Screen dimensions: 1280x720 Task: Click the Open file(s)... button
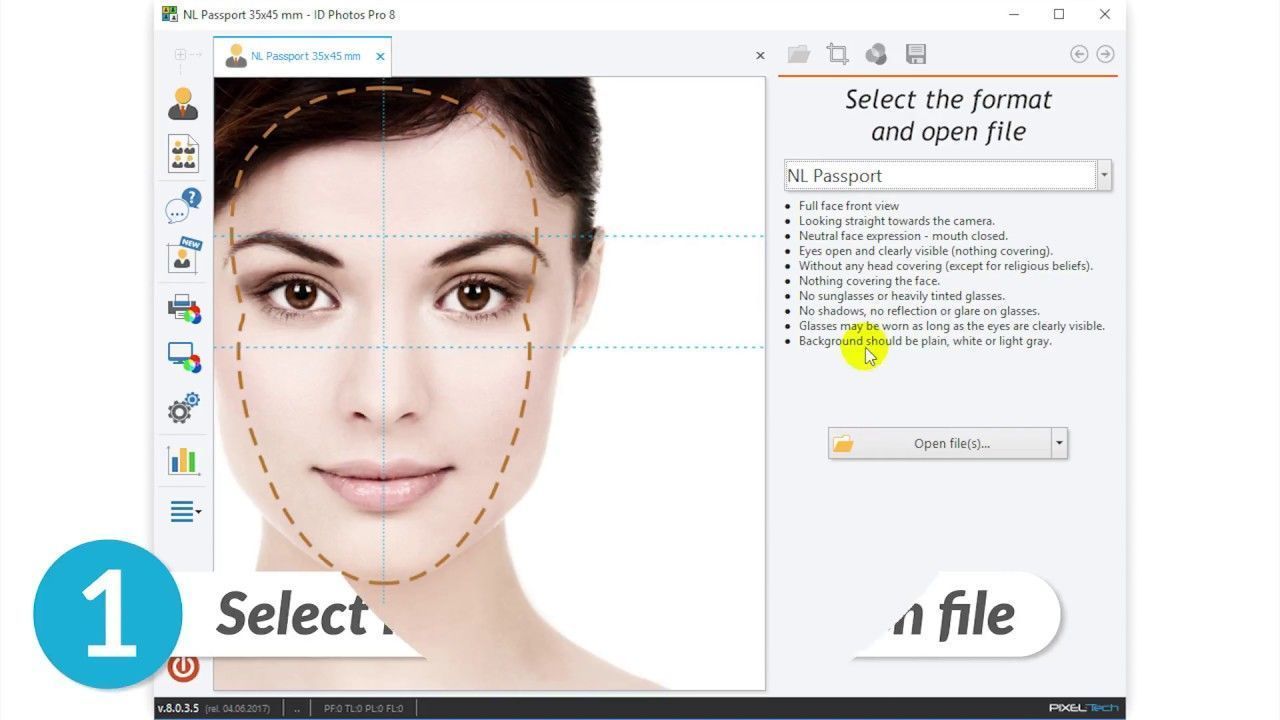pos(940,443)
